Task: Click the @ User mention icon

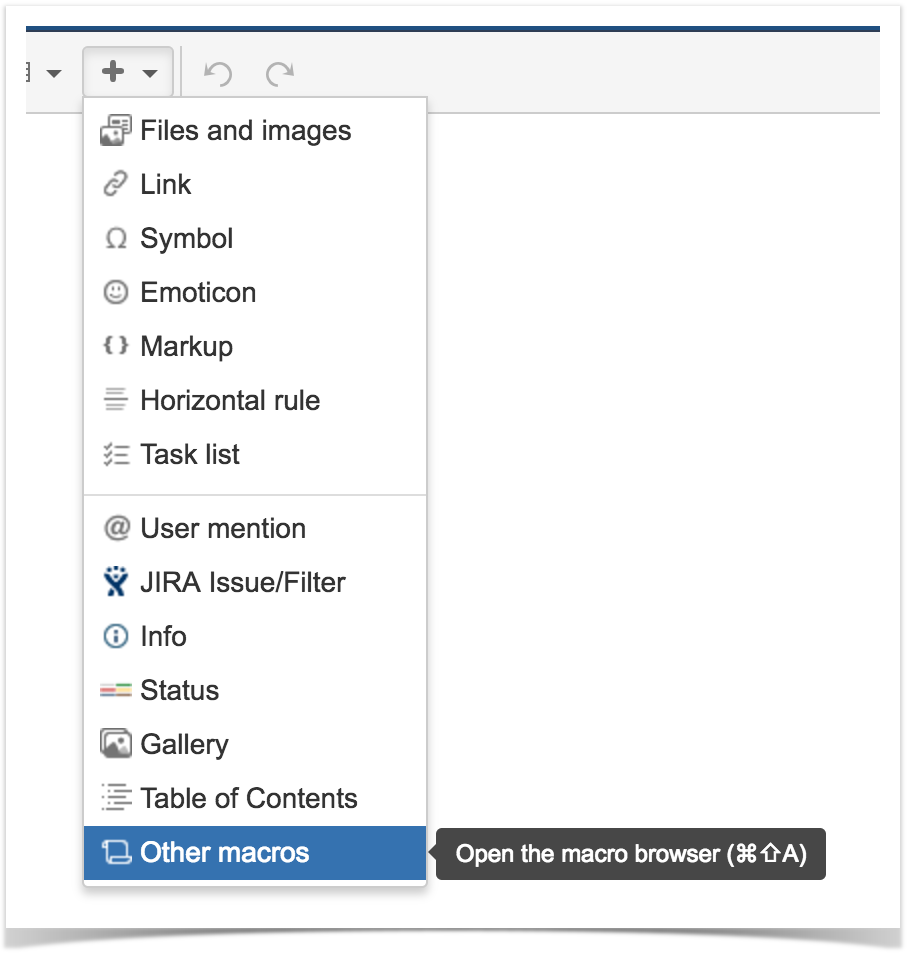Action: click(117, 529)
